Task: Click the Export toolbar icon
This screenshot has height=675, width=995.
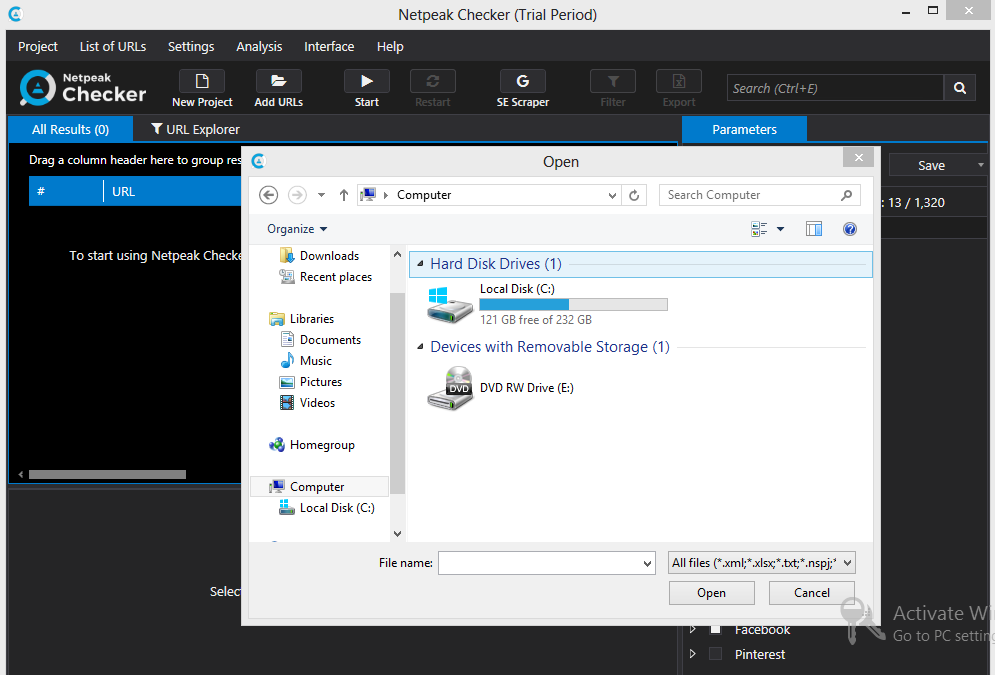Action: coord(679,81)
